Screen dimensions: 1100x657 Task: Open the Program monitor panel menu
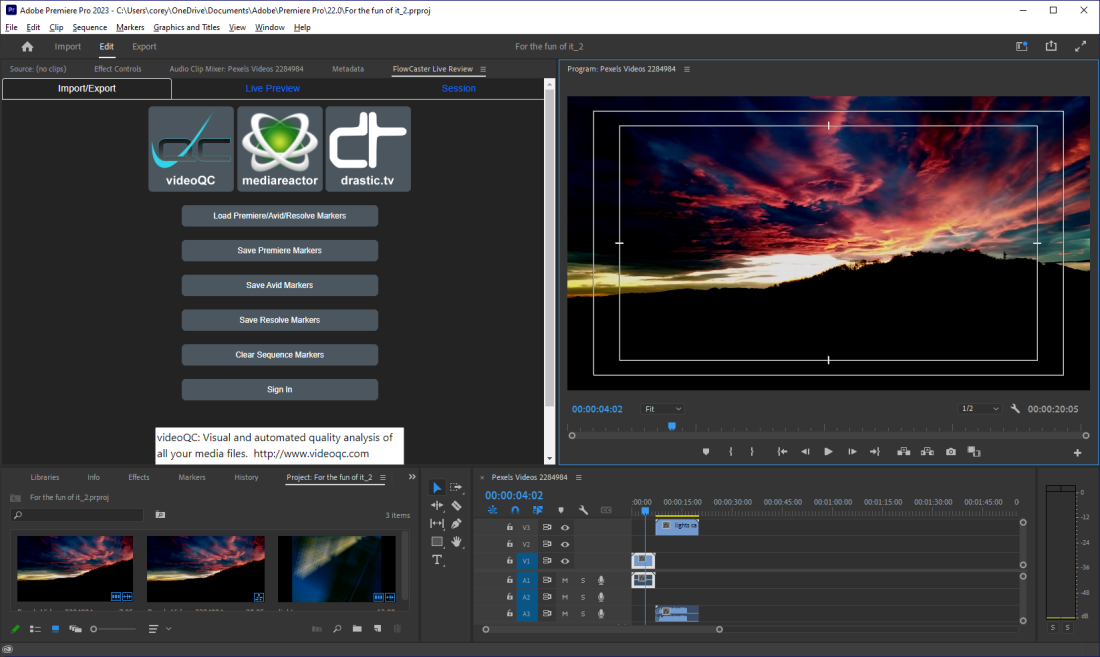point(687,69)
